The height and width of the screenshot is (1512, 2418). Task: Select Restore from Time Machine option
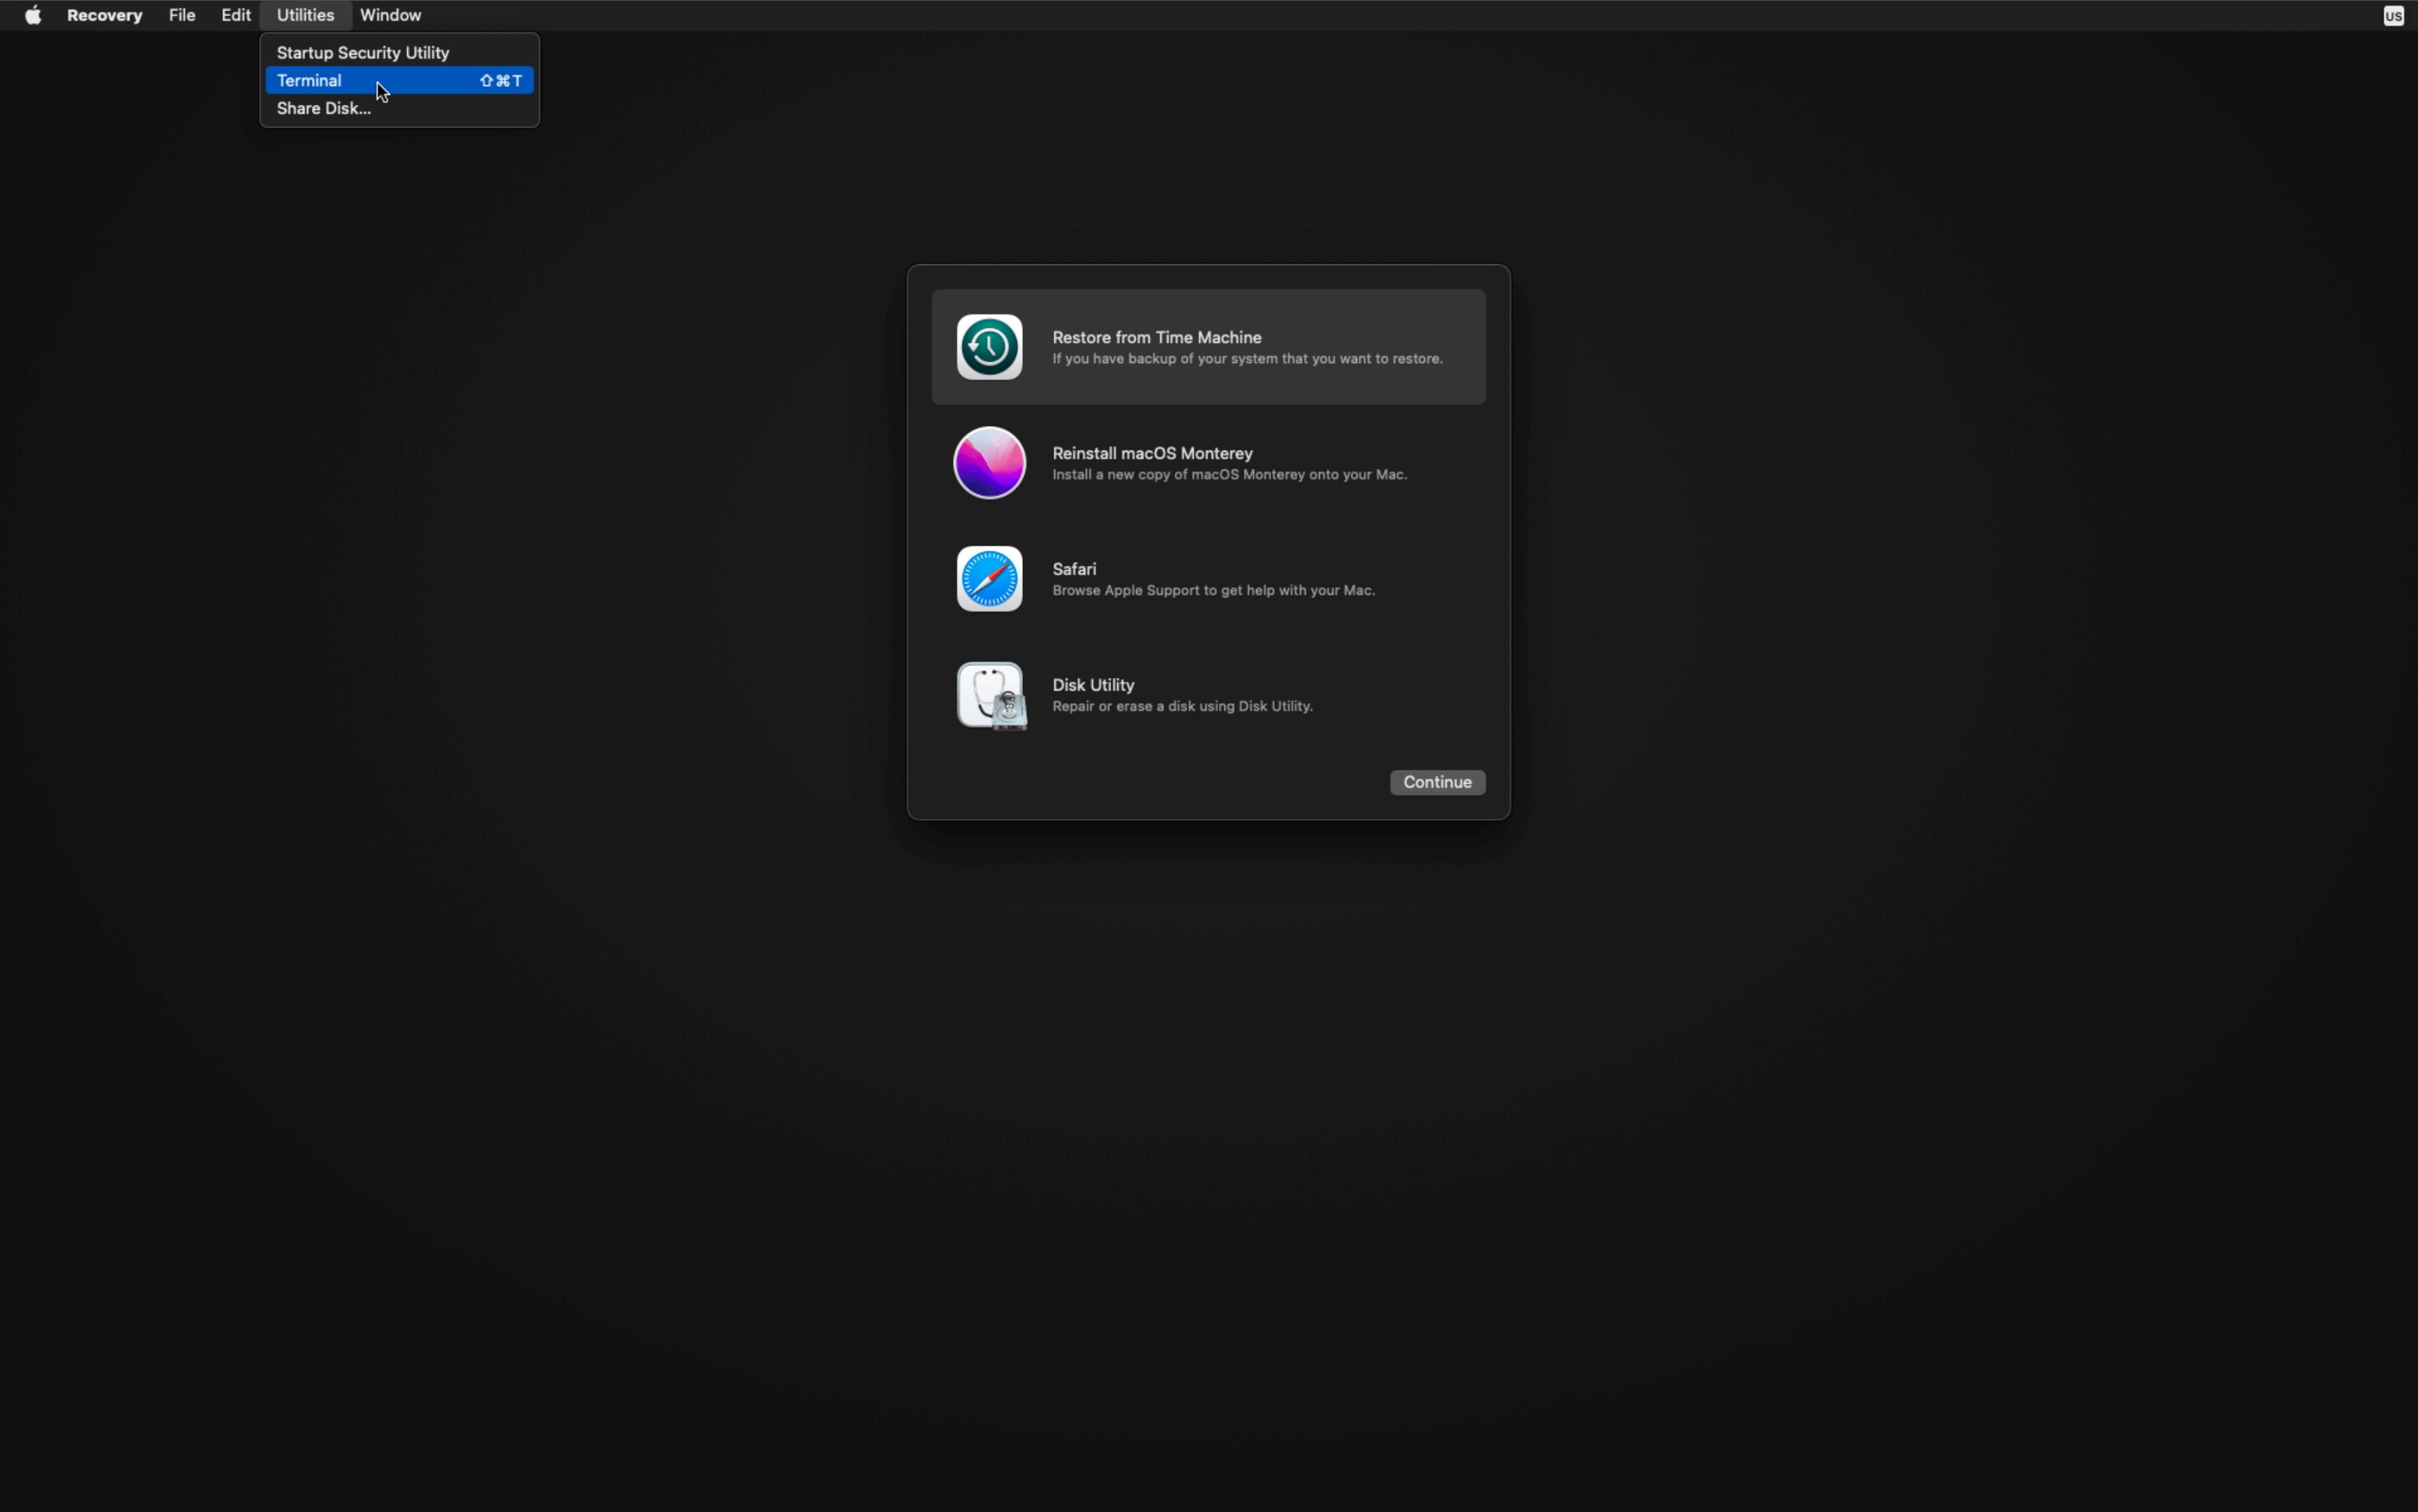point(1156,337)
